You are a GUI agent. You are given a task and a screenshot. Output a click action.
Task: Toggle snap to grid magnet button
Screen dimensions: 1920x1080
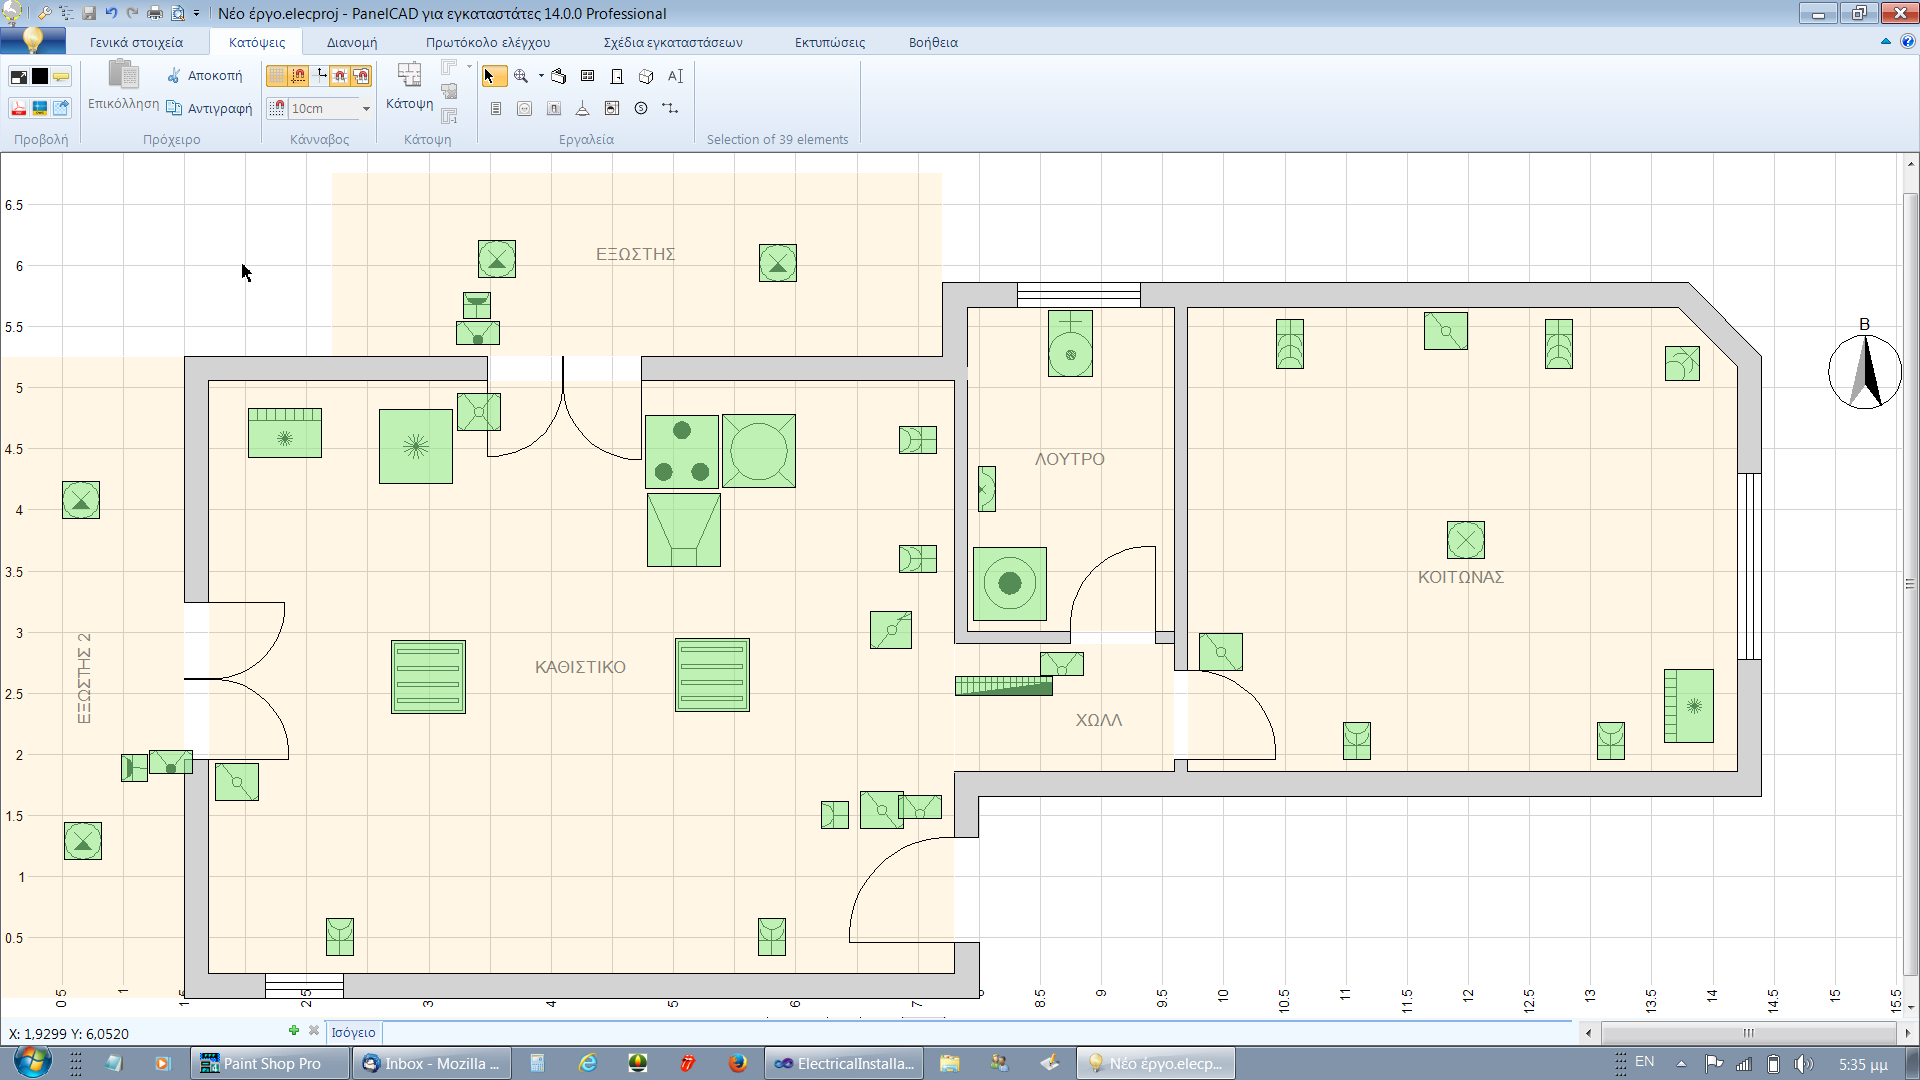340,76
